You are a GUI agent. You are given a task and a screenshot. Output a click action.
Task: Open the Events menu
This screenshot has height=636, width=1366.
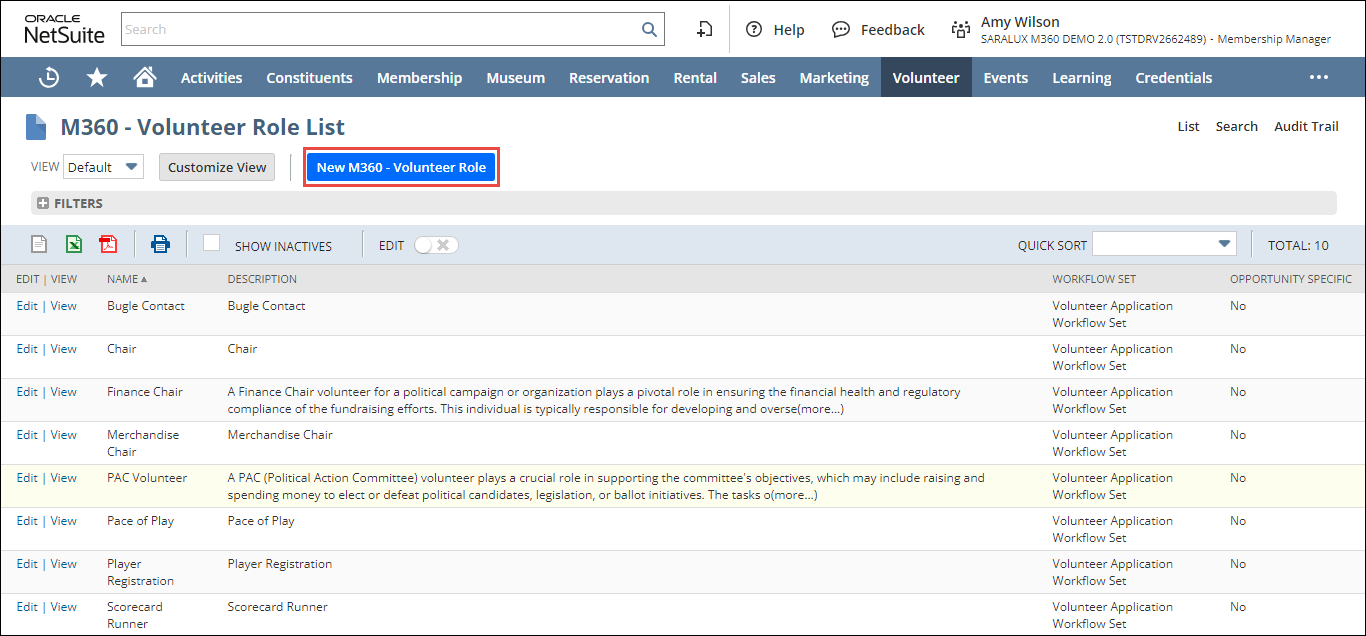pos(1005,78)
